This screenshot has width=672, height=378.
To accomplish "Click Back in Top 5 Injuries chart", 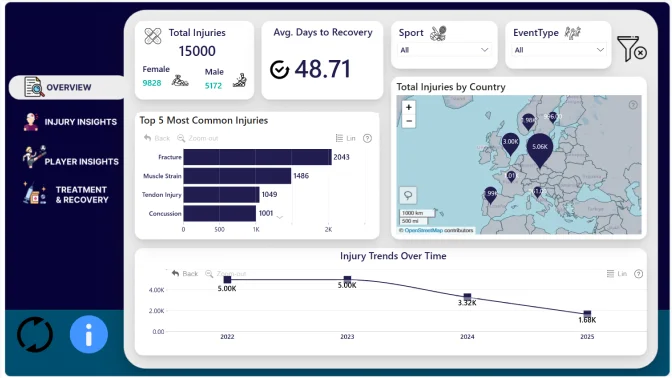I will 157,138.
